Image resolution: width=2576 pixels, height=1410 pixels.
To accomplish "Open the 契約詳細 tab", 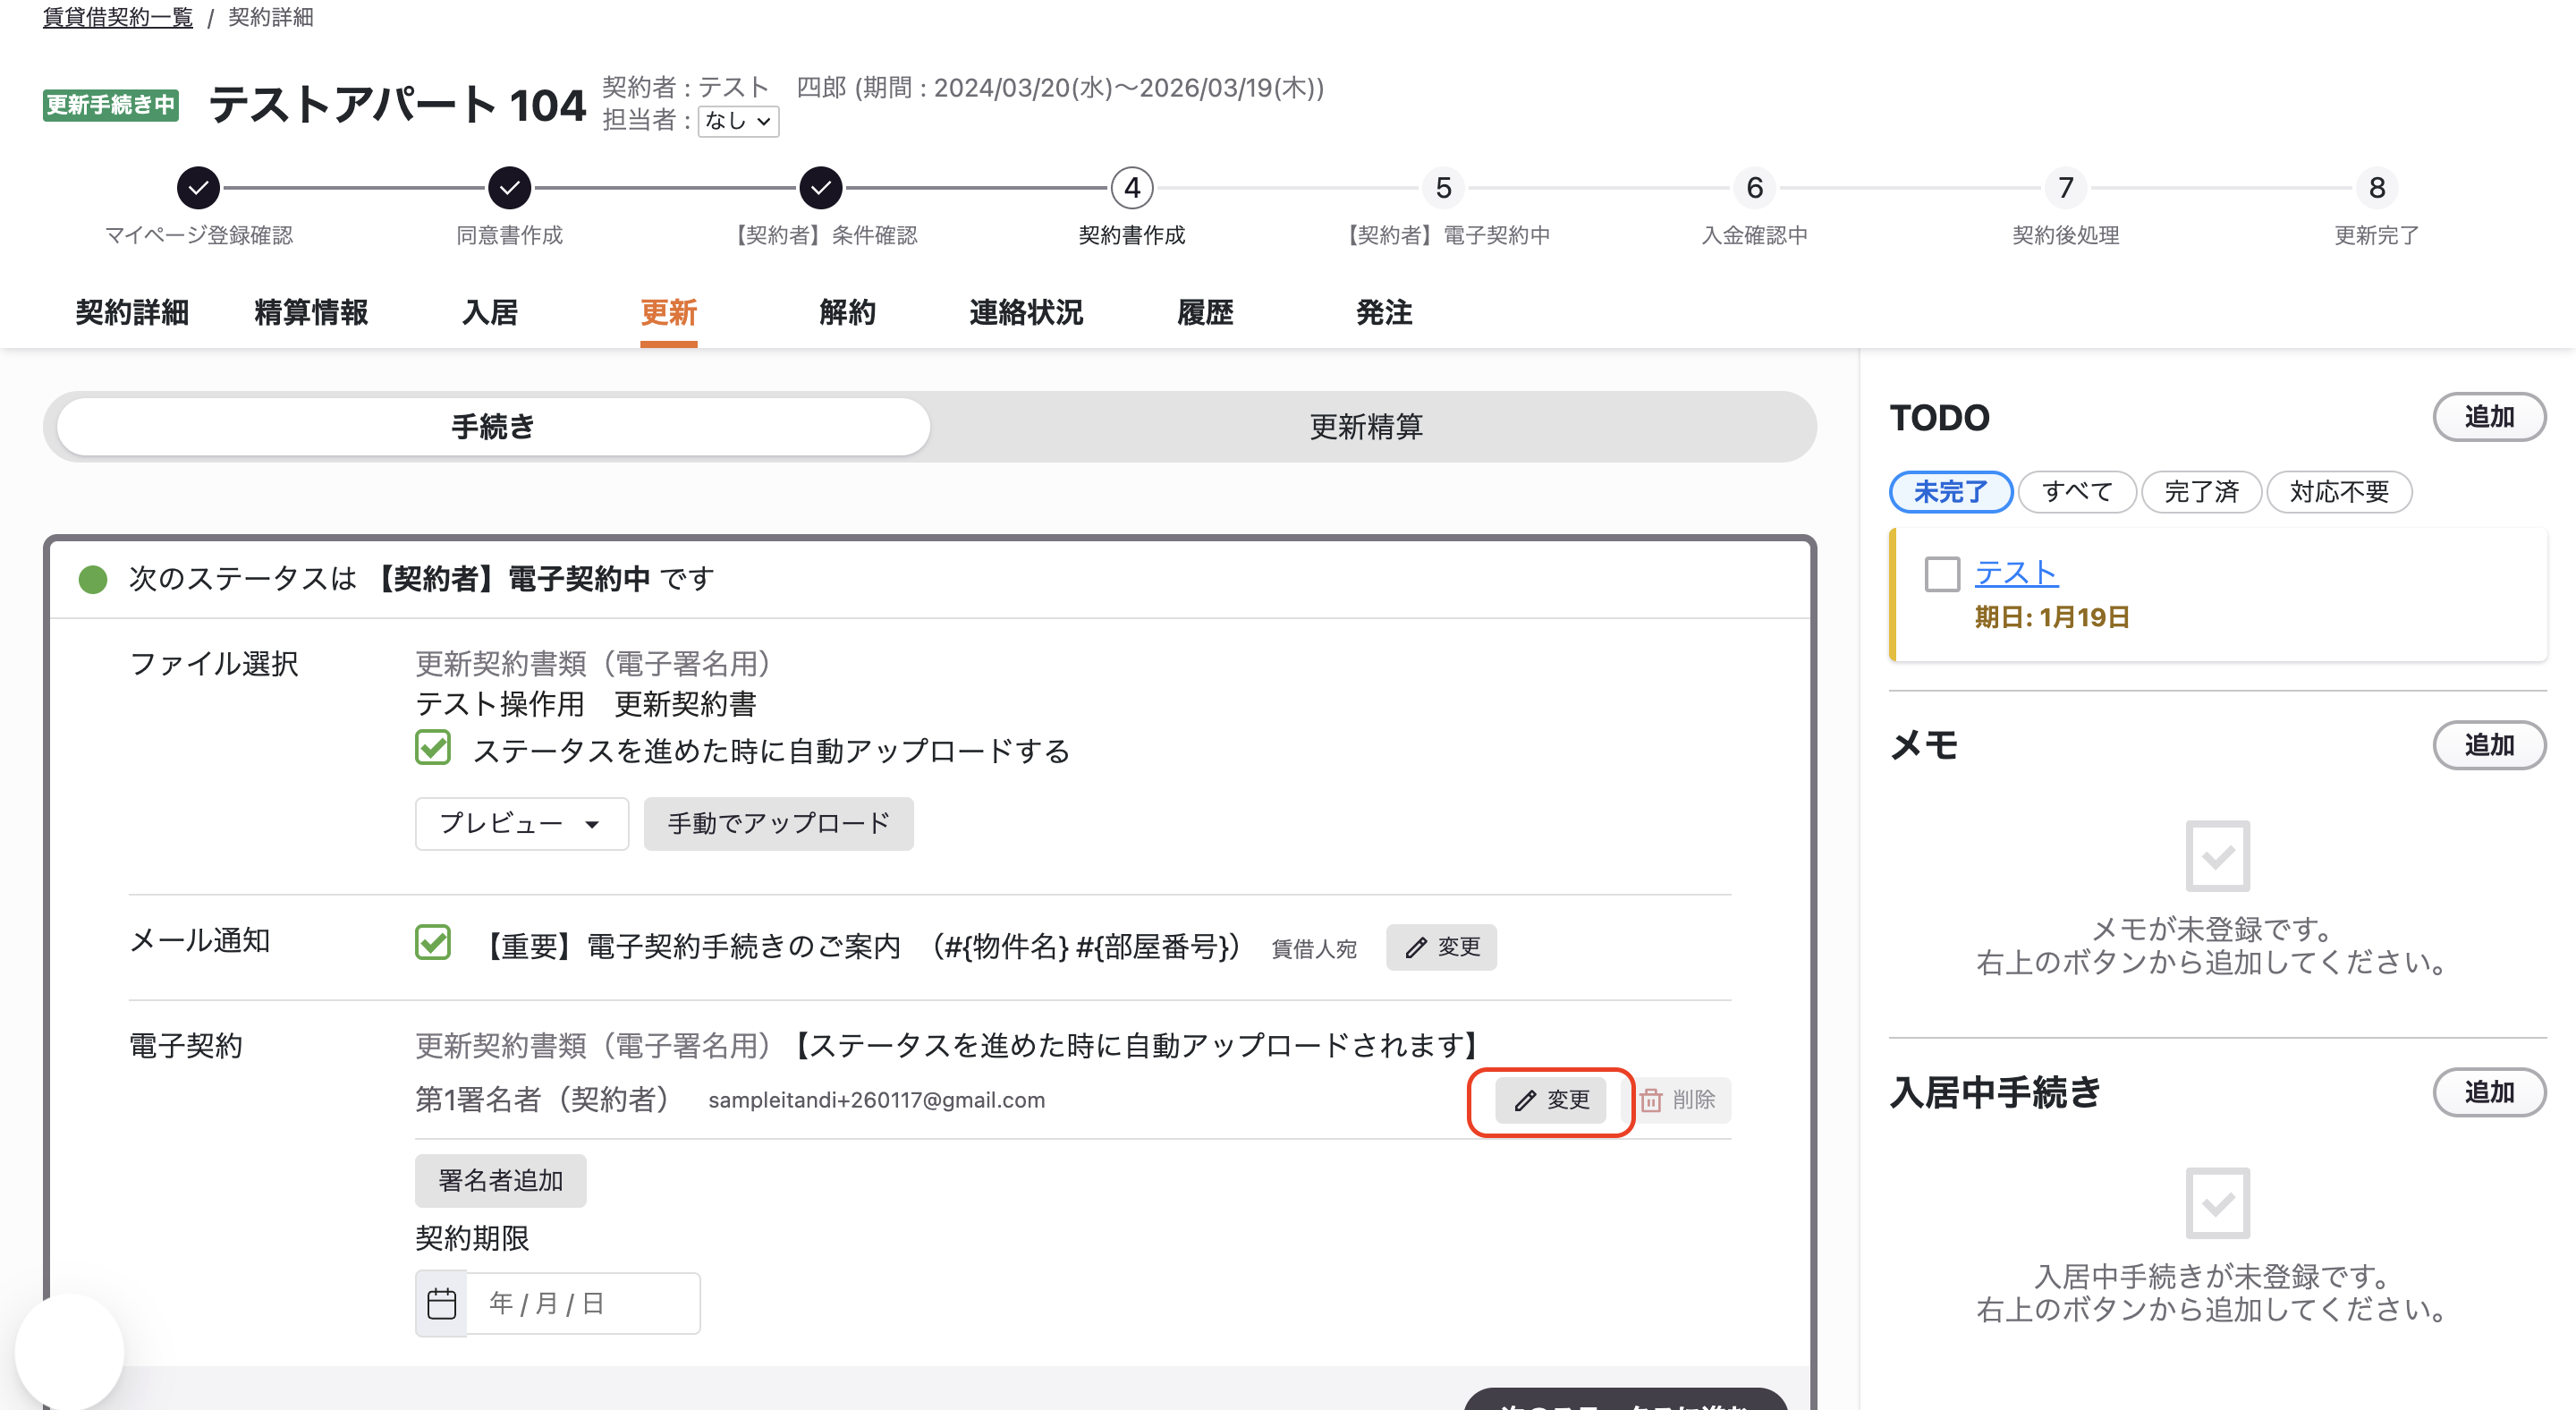I will click(132, 313).
